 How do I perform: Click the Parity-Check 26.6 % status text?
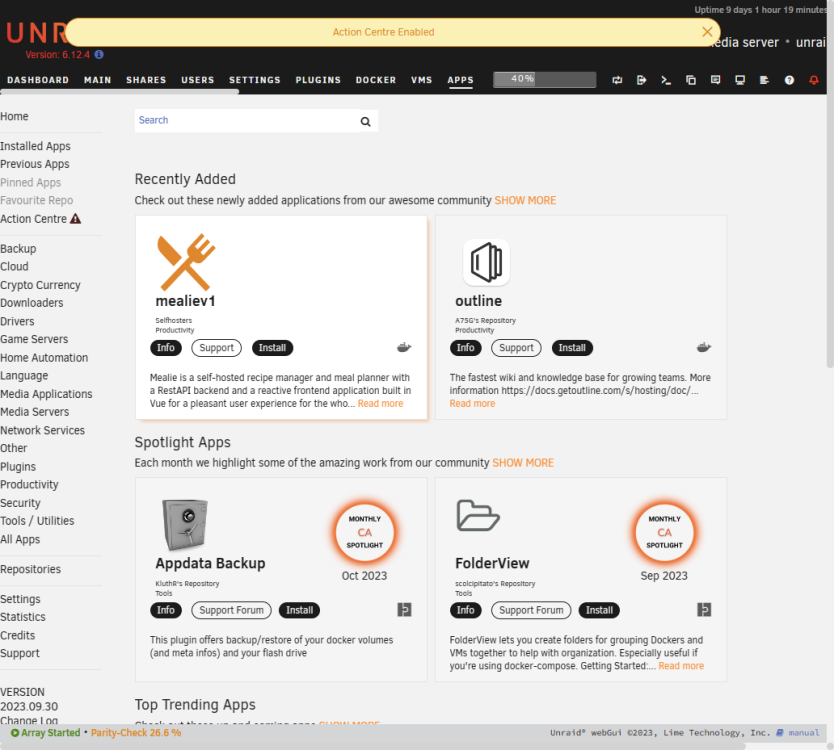coord(136,733)
